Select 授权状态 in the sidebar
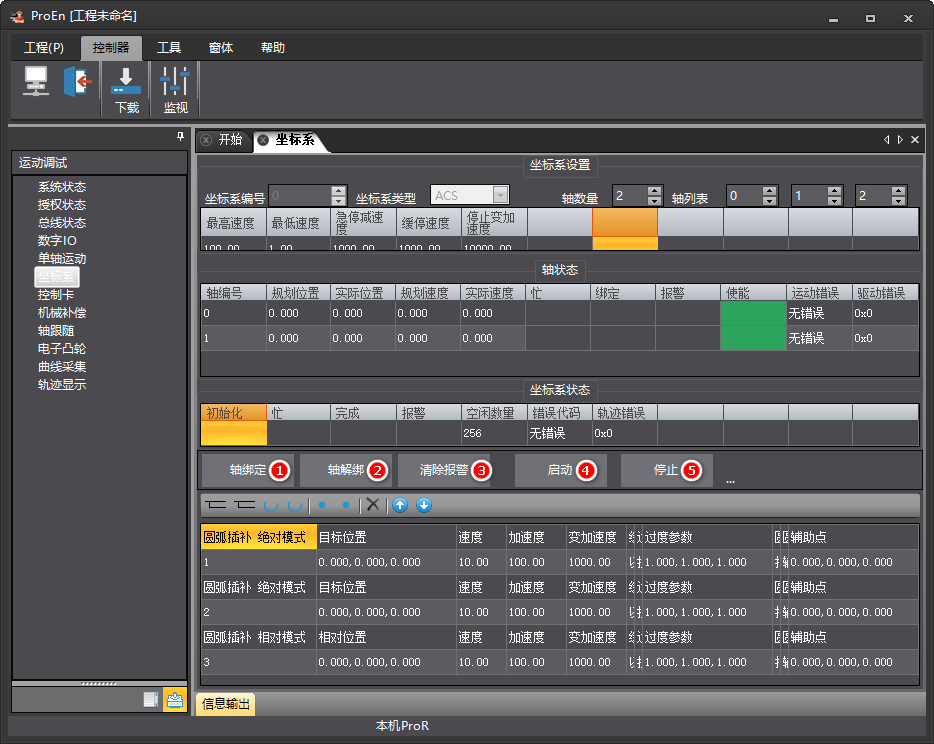This screenshot has width=934, height=744. click(x=61, y=204)
